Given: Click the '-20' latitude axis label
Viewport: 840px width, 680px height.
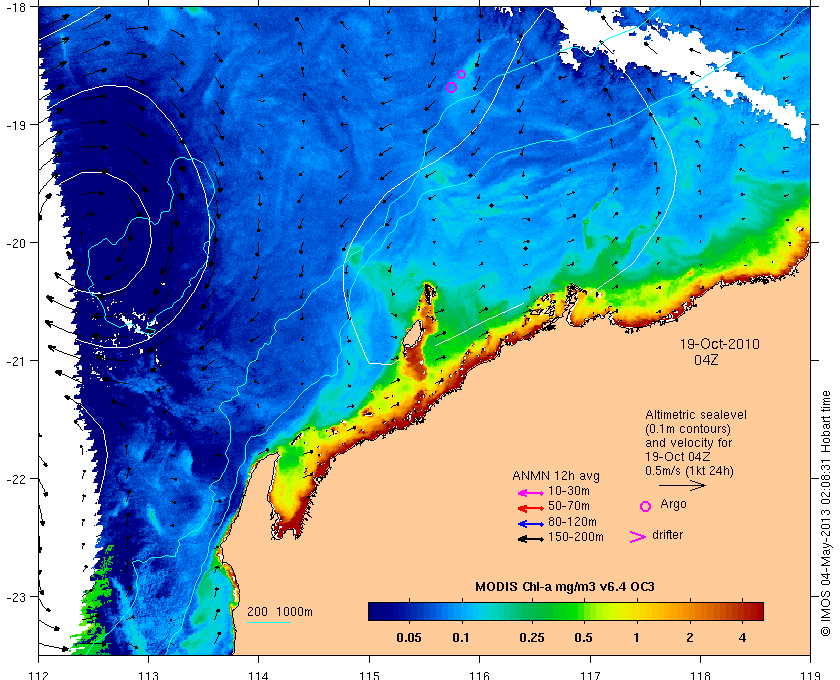Looking at the screenshot, I should [15, 243].
